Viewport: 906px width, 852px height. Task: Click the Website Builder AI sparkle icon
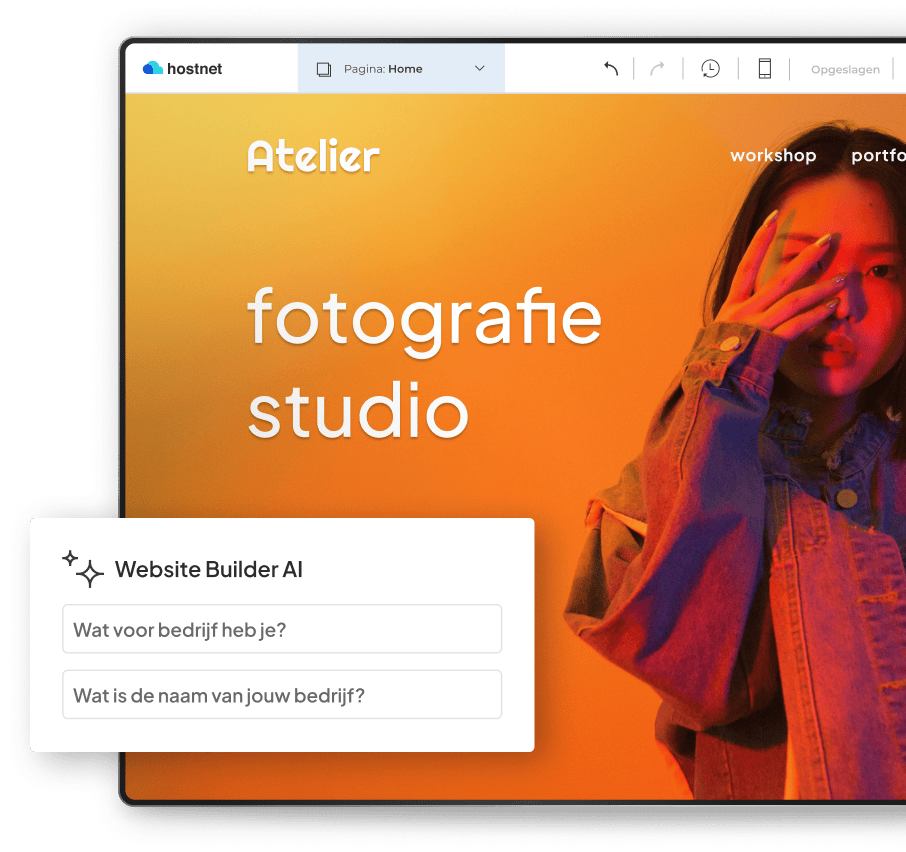click(x=83, y=568)
